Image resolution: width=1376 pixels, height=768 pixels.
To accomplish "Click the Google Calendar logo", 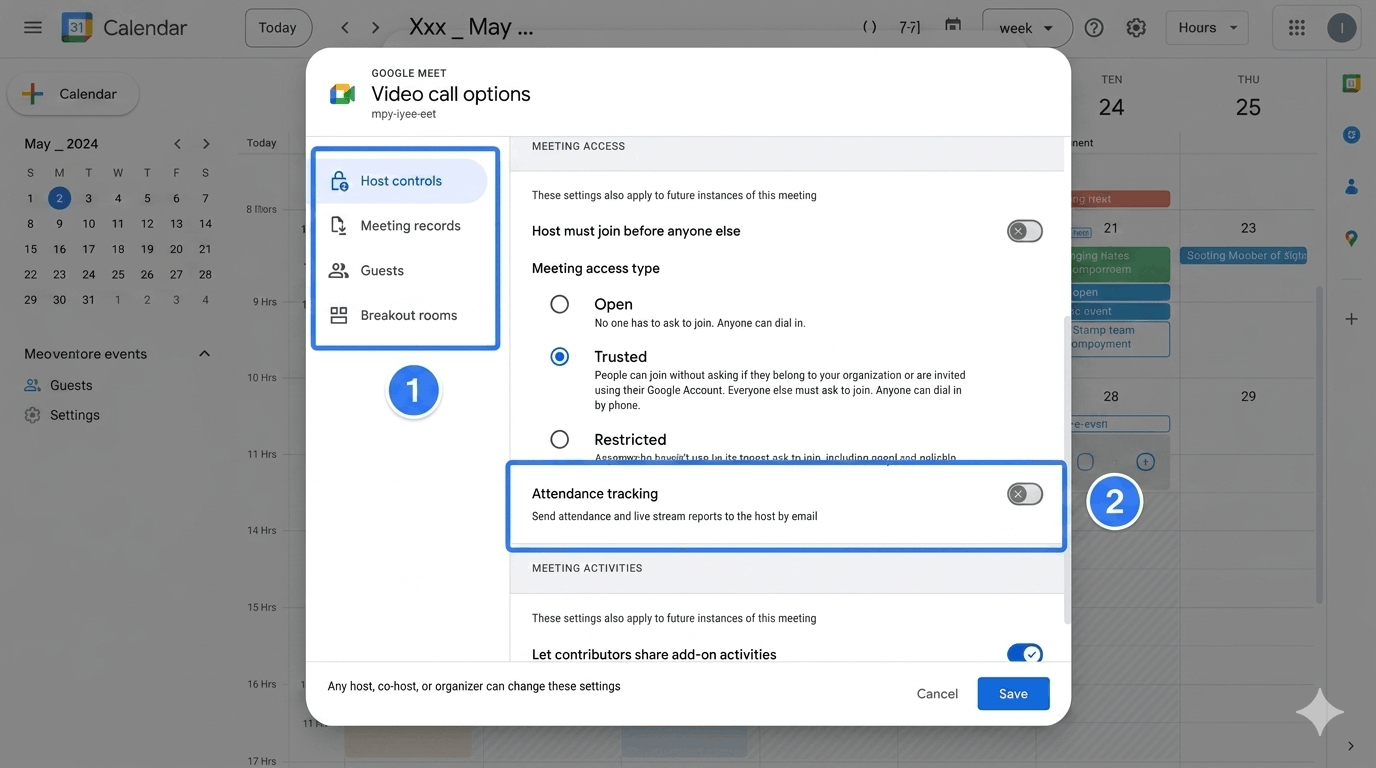I will pyautogui.click(x=77, y=28).
